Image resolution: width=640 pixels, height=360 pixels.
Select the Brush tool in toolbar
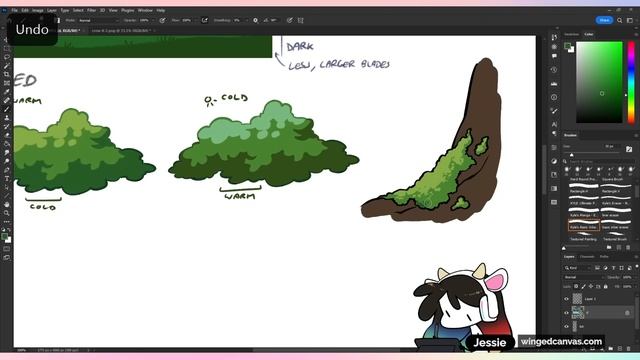coord(7,109)
